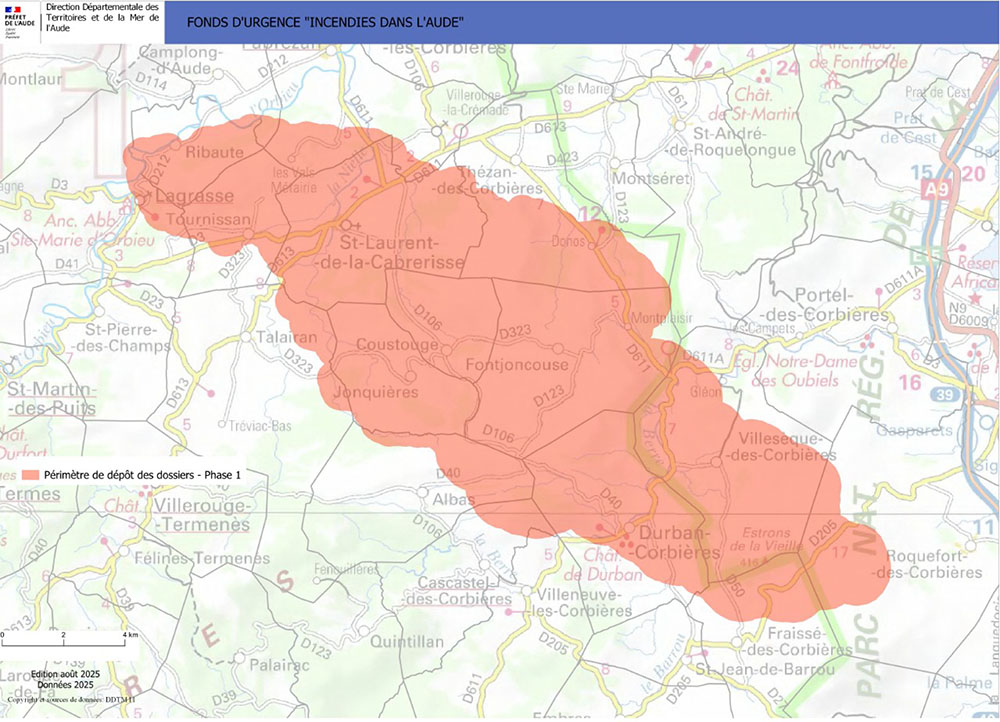Image resolution: width=1000 pixels, height=722 pixels.
Task: Click the Durban-Corbières town label
Action: click(x=665, y=542)
